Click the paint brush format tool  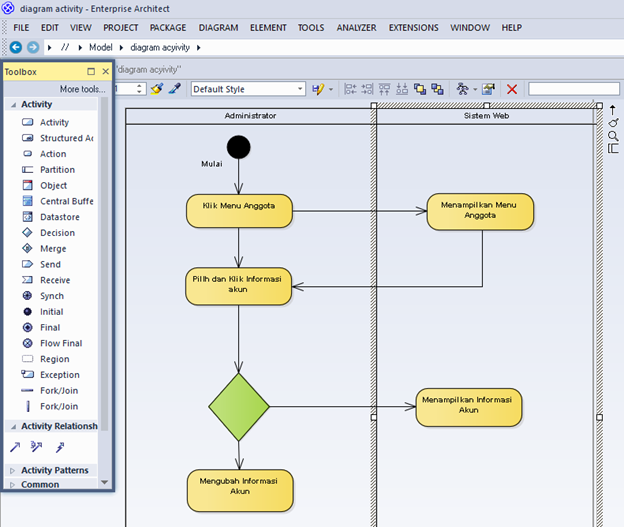point(157,89)
